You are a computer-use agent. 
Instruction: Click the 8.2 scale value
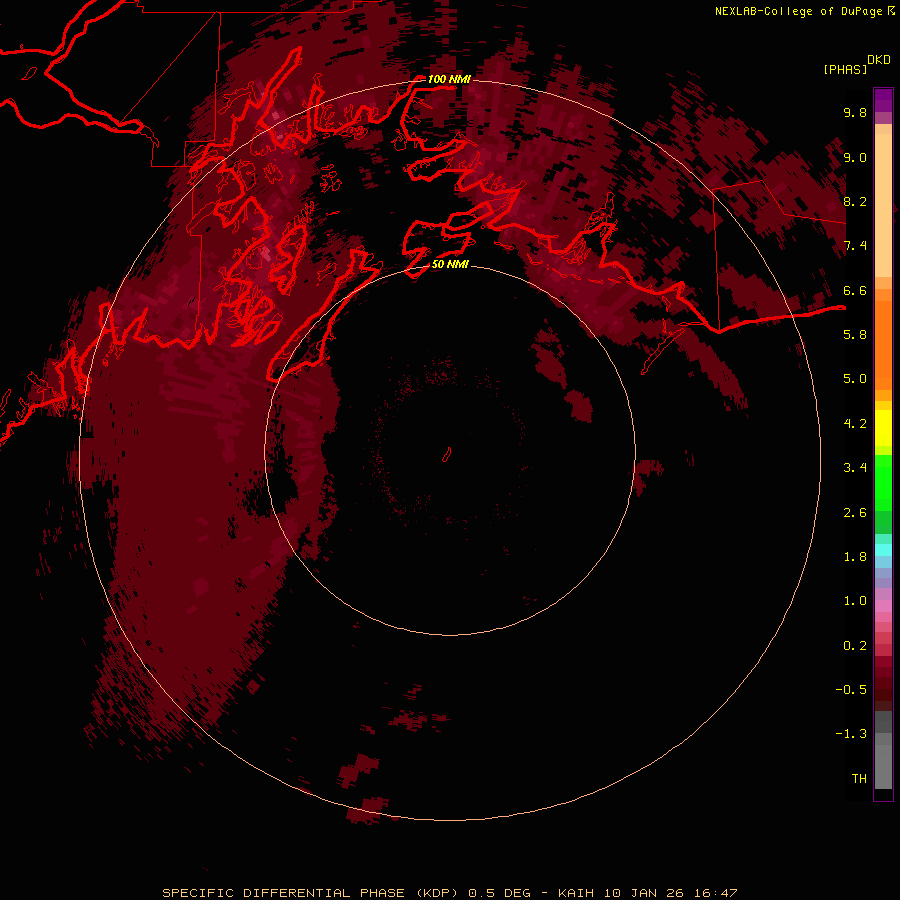pyautogui.click(x=855, y=202)
